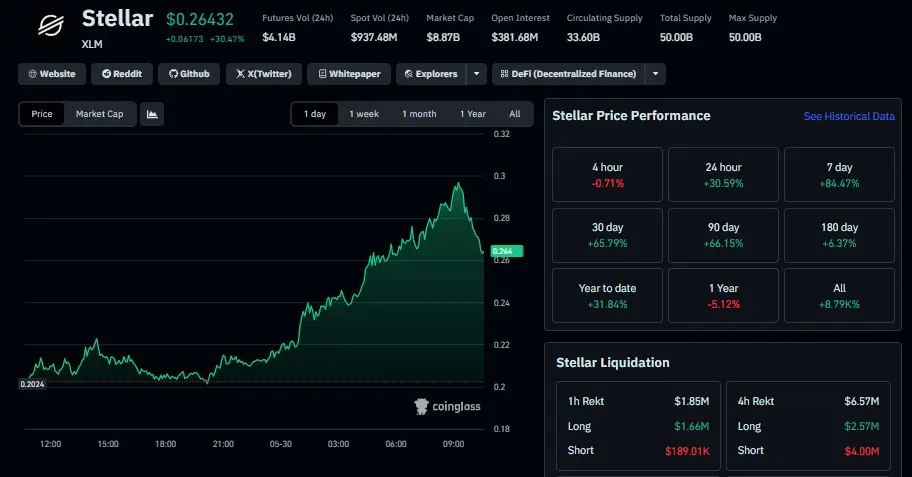Click the 0.2024 low price label
The height and width of the screenshot is (477, 912).
click(x=32, y=384)
